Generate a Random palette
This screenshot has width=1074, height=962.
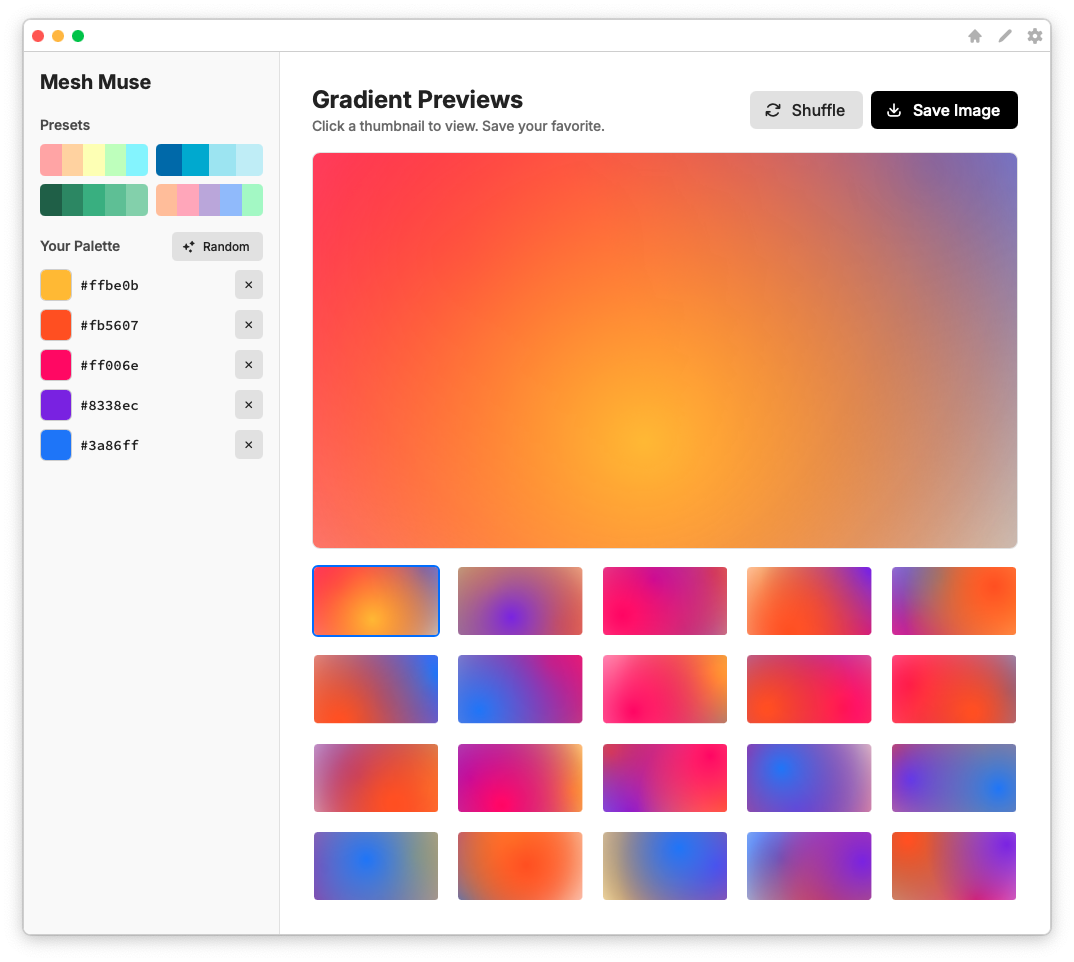(217, 246)
